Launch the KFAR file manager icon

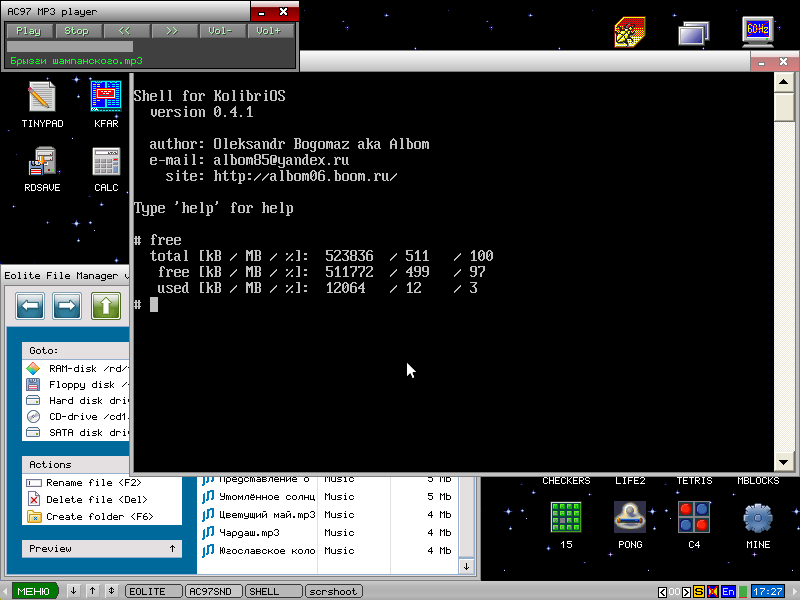[106, 97]
